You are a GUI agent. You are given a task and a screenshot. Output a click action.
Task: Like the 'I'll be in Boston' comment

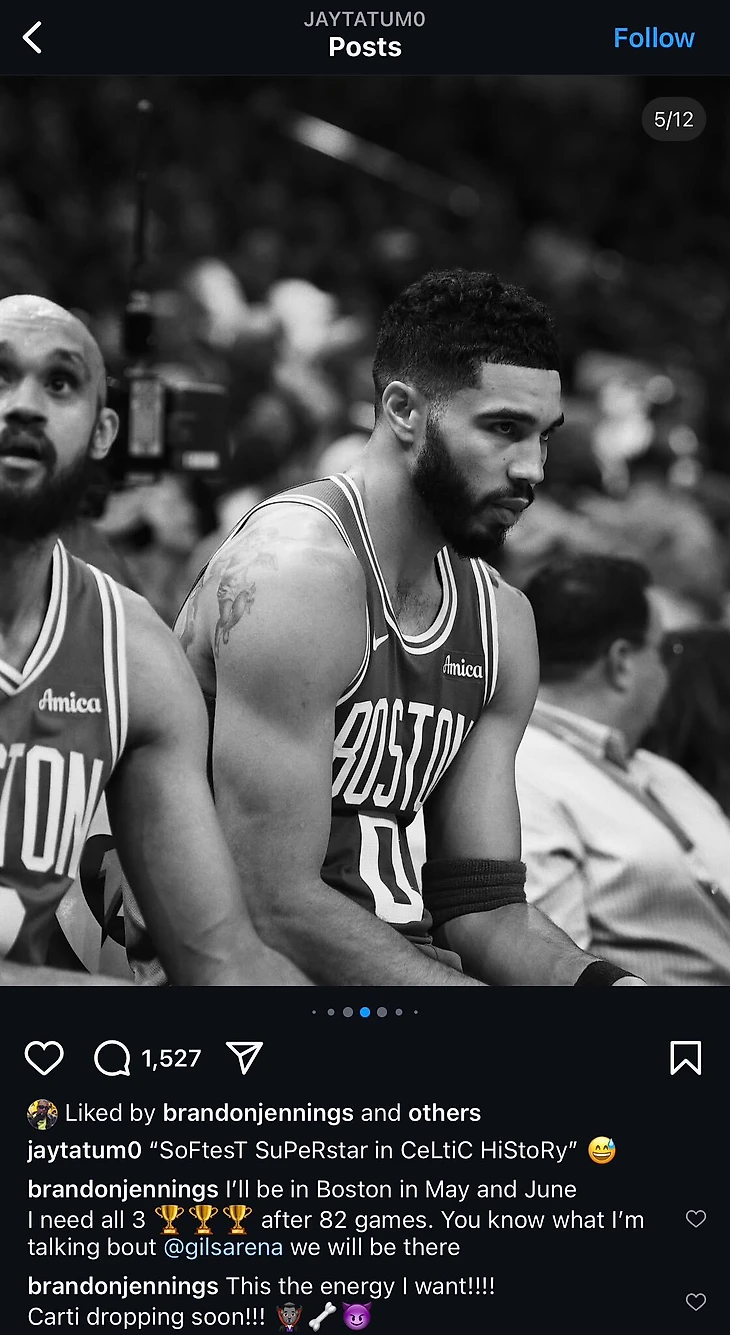pos(696,1218)
